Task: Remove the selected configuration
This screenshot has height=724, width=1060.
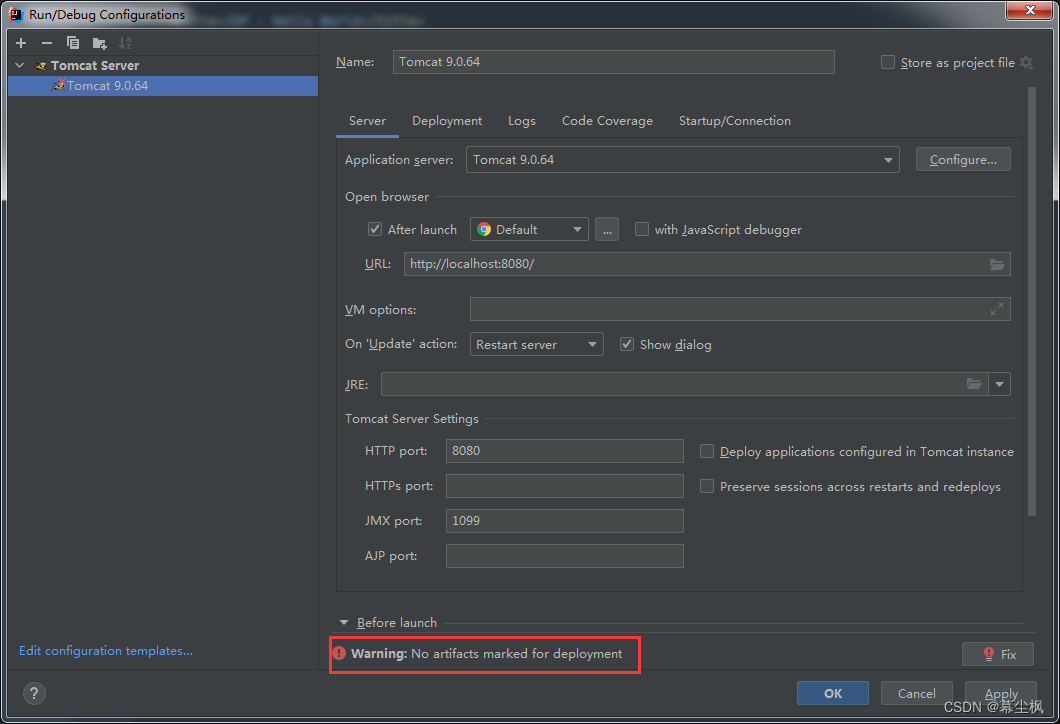Action: (x=46, y=43)
